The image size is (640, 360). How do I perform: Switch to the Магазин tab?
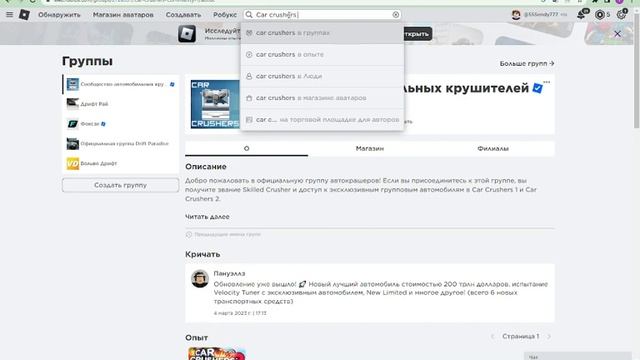pyautogui.click(x=370, y=149)
